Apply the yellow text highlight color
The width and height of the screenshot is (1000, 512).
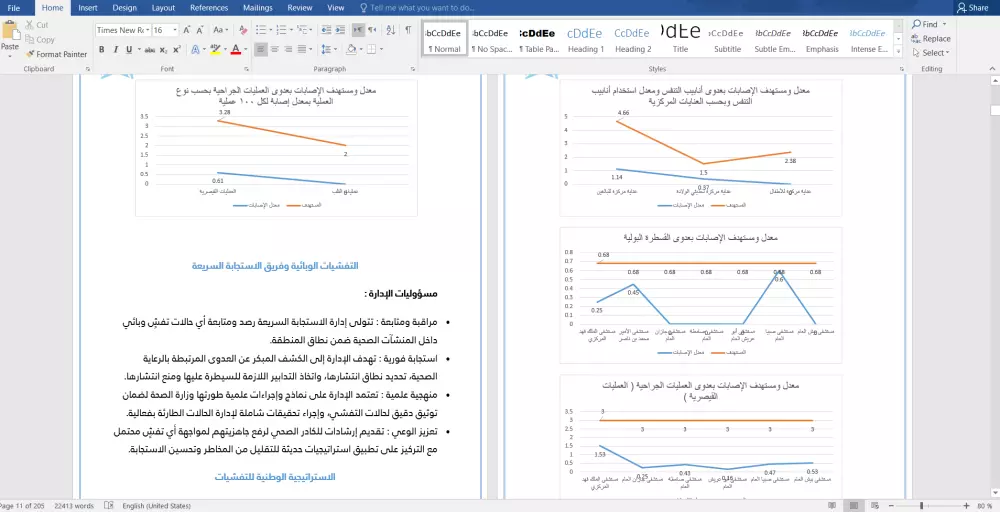[x=215, y=50]
